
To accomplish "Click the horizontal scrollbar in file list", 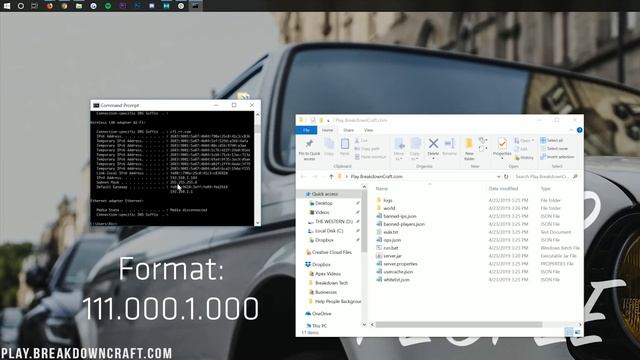I will 459,324.
